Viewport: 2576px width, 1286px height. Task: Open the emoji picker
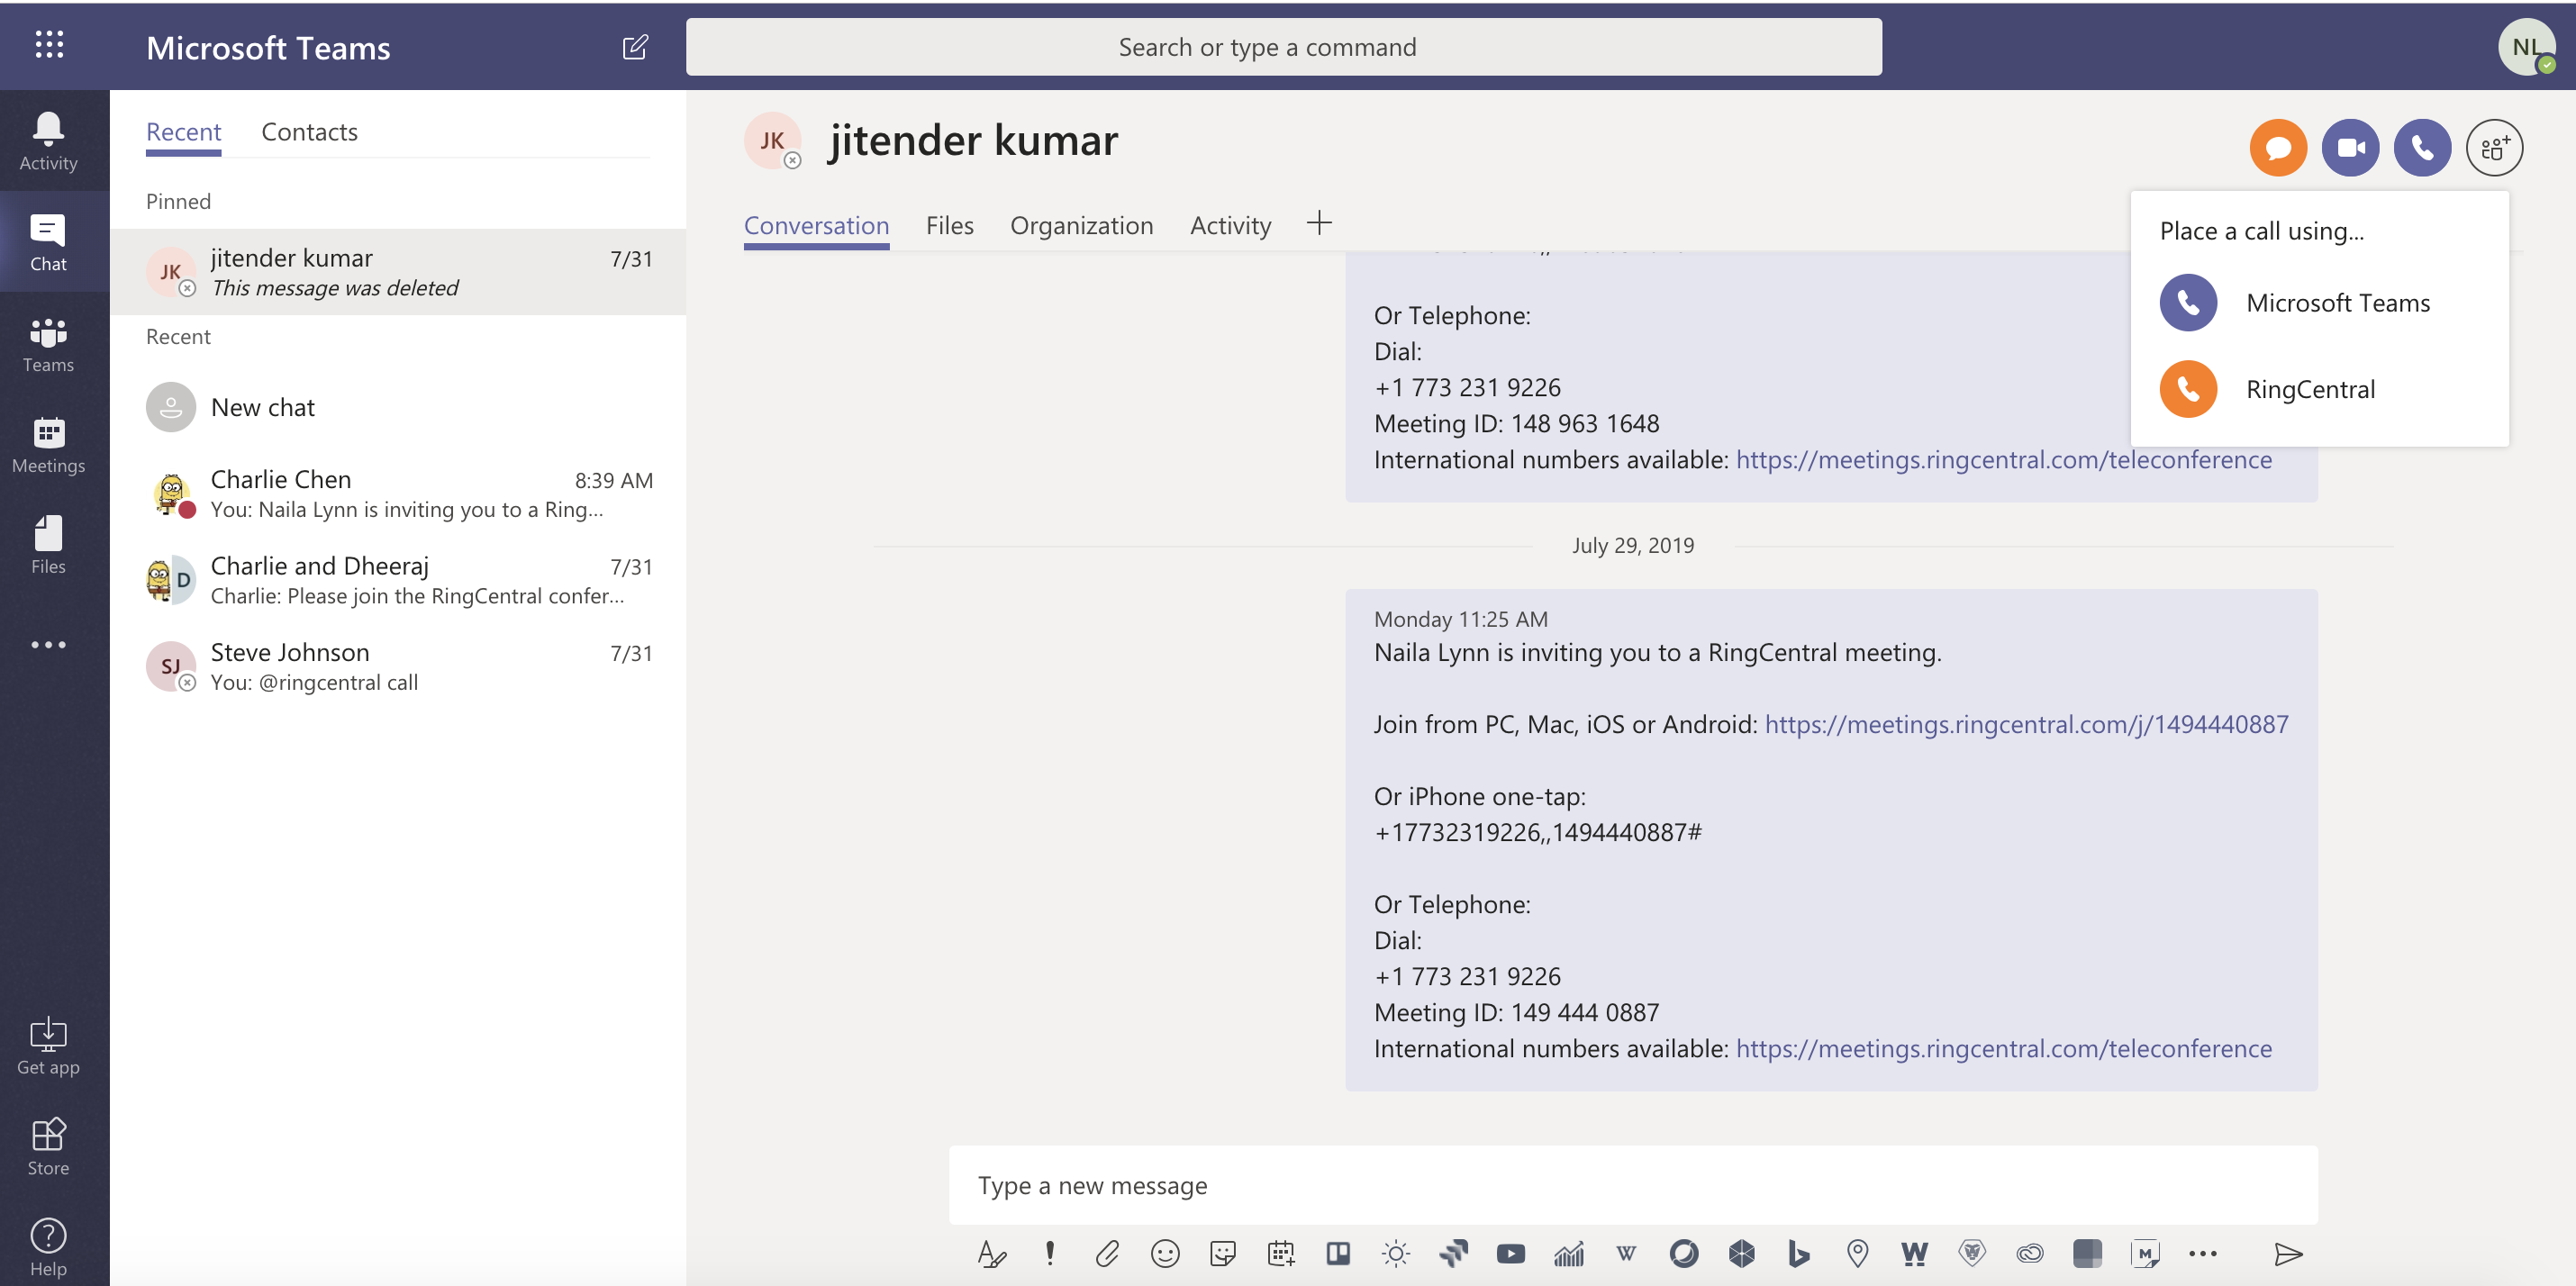[1165, 1253]
